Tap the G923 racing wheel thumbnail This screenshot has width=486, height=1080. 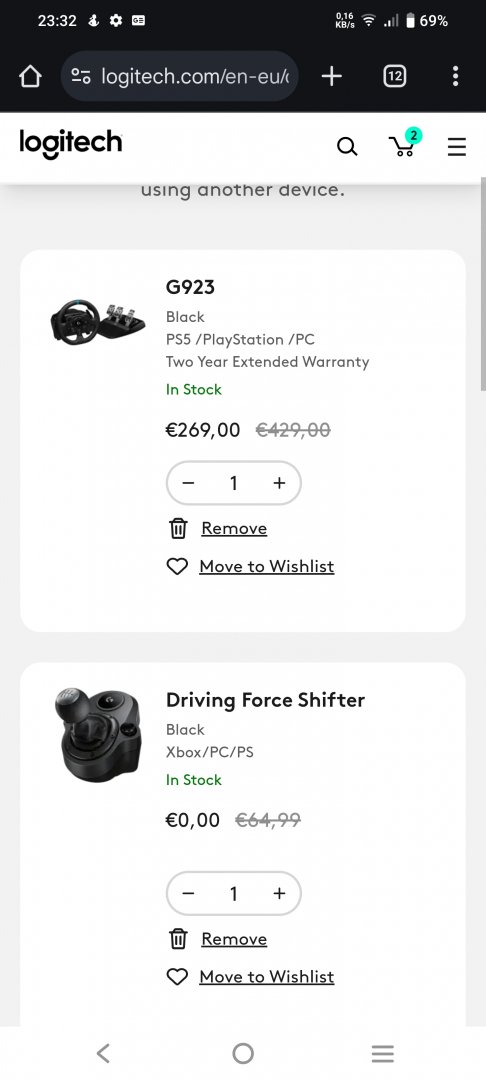coord(97,322)
